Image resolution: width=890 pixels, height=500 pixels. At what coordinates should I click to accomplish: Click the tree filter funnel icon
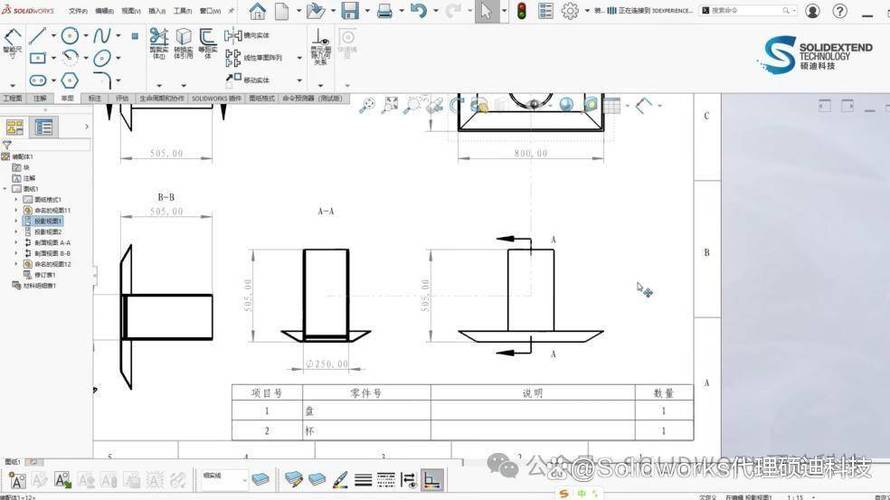tap(7, 145)
